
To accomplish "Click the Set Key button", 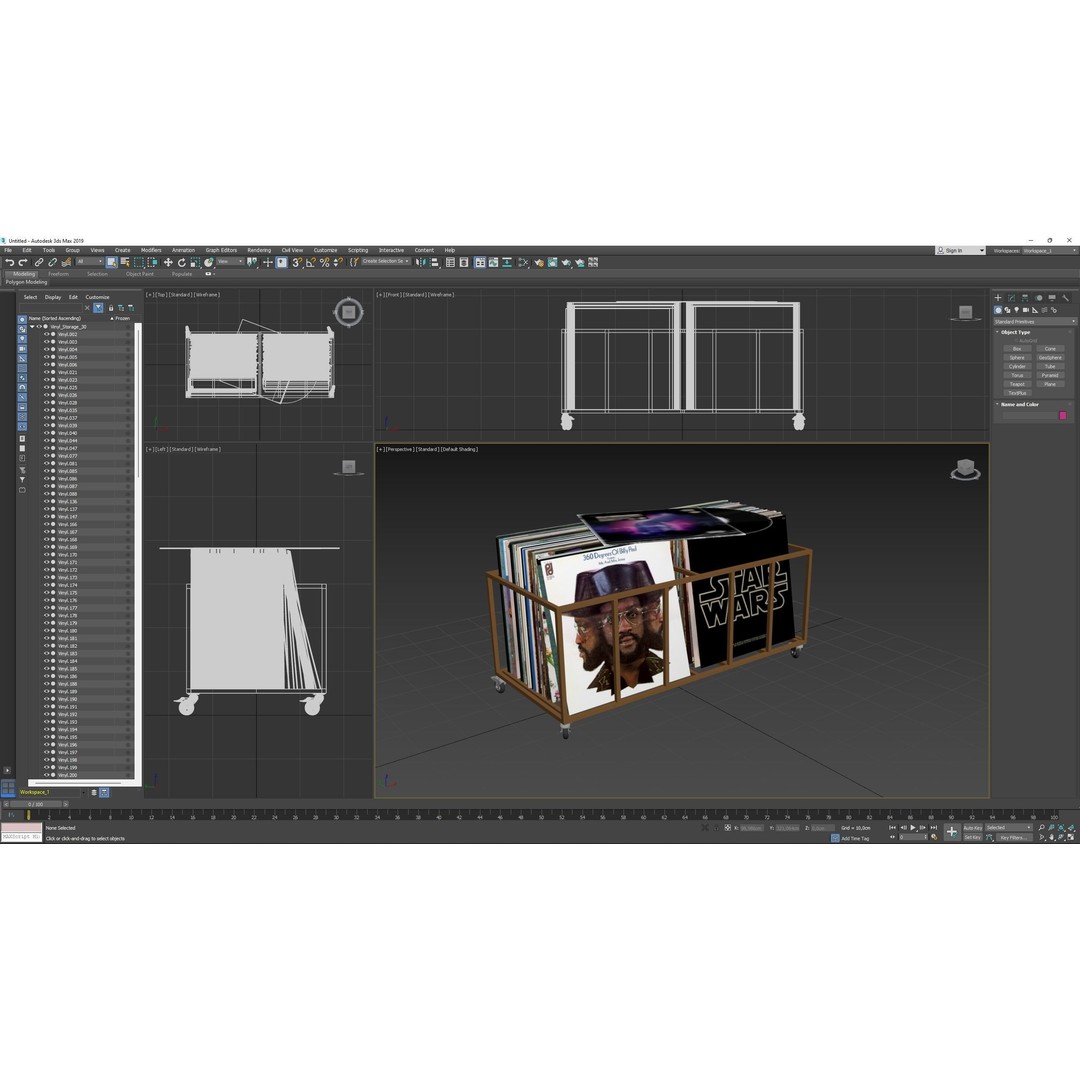I will 973,837.
